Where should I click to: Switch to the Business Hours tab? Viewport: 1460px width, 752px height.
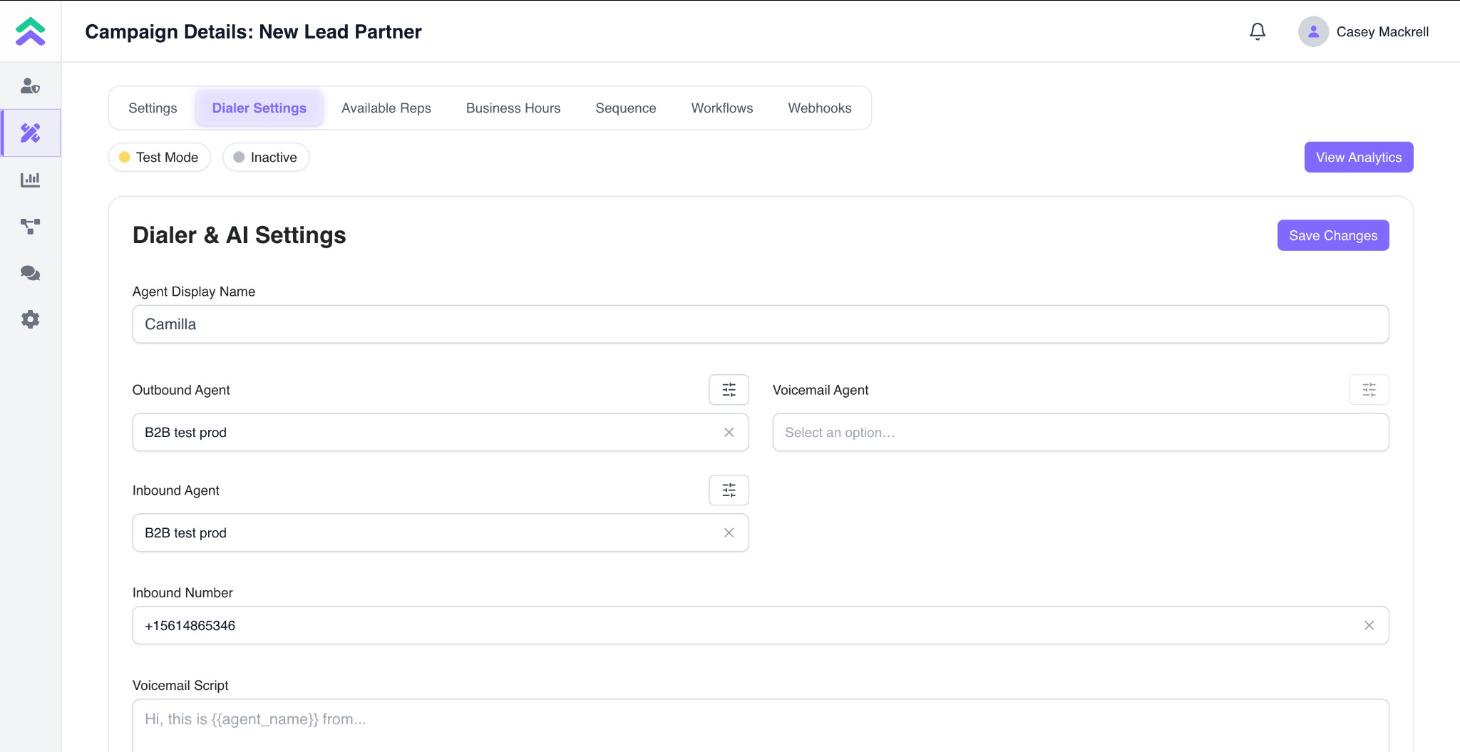[512, 107]
